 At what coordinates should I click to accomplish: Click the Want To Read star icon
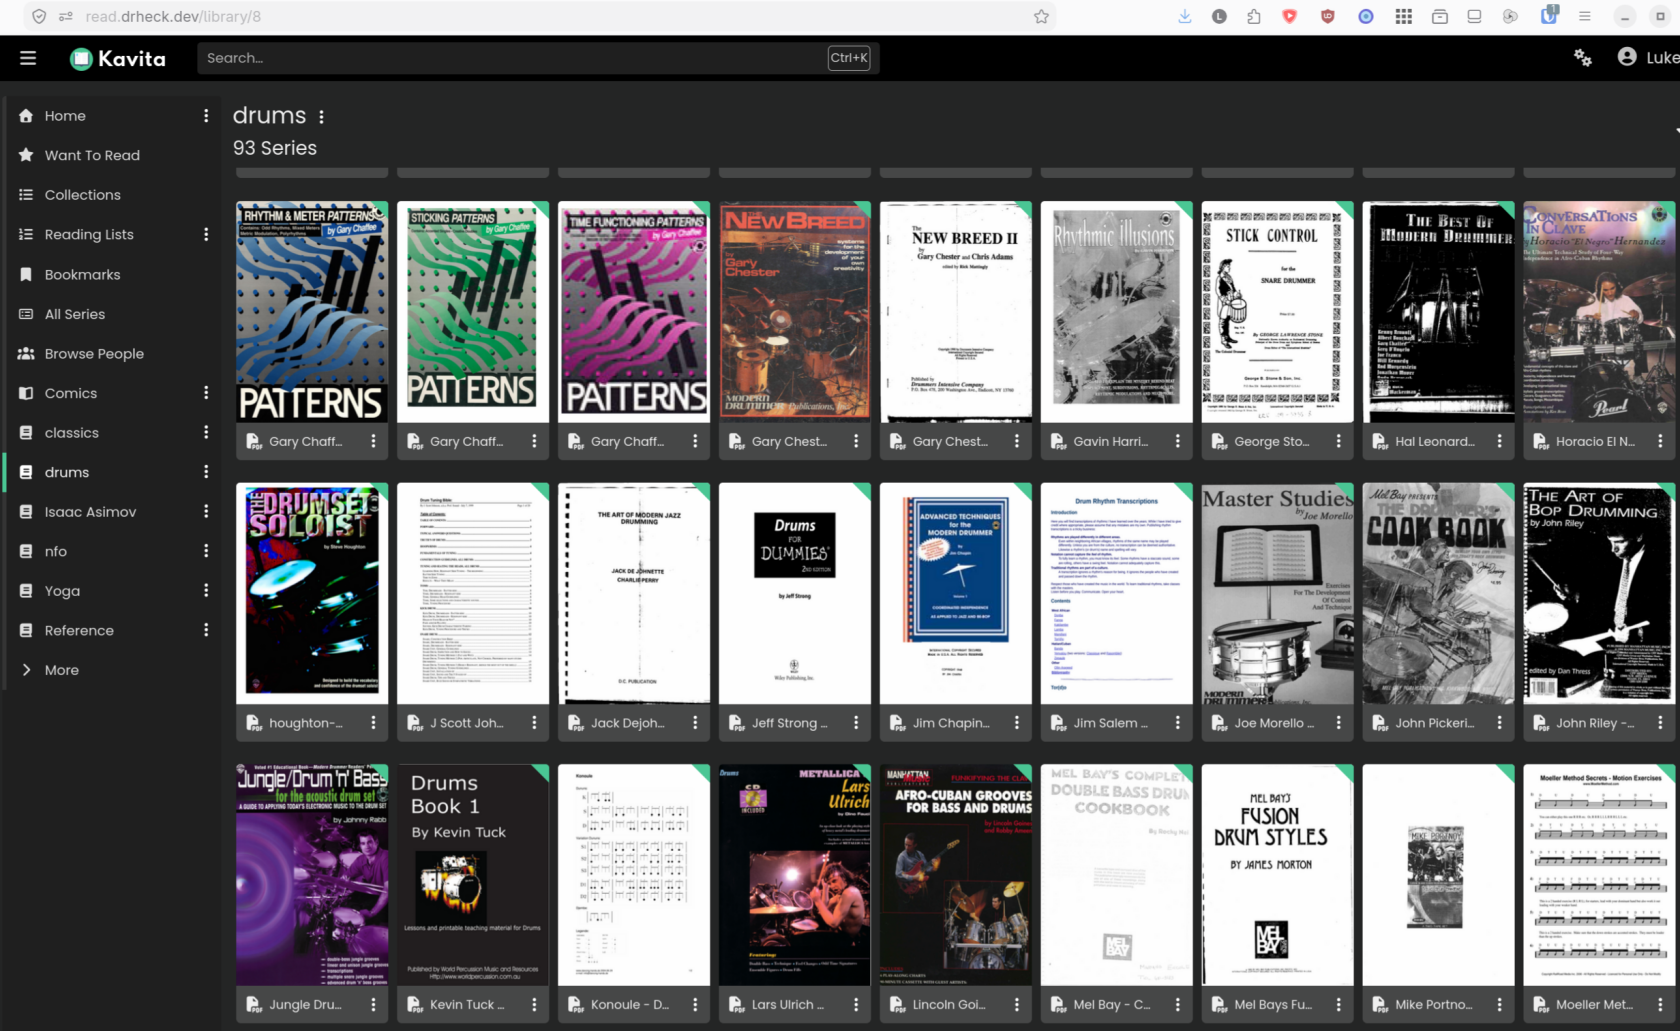tap(26, 155)
